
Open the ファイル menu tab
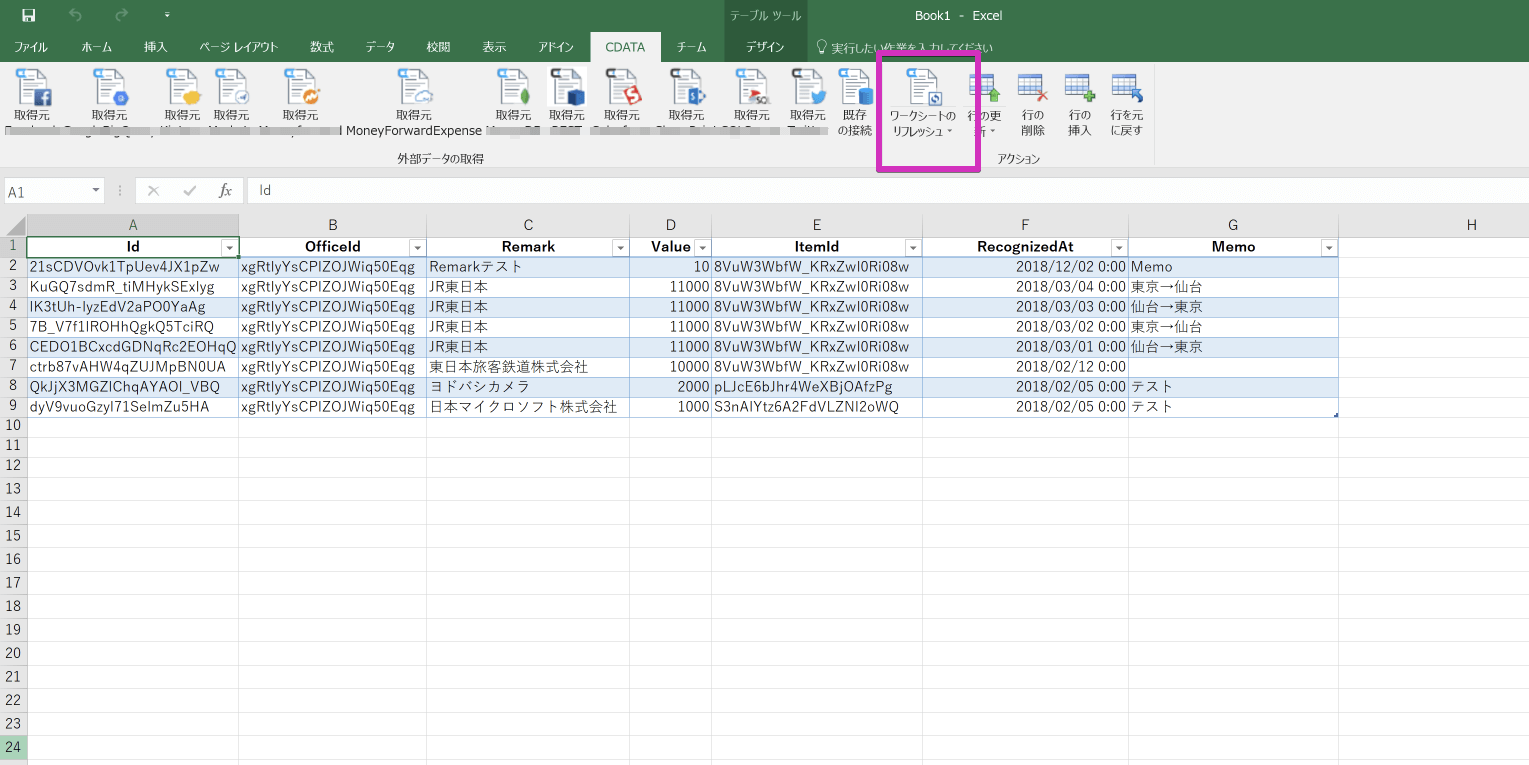pyautogui.click(x=30, y=47)
